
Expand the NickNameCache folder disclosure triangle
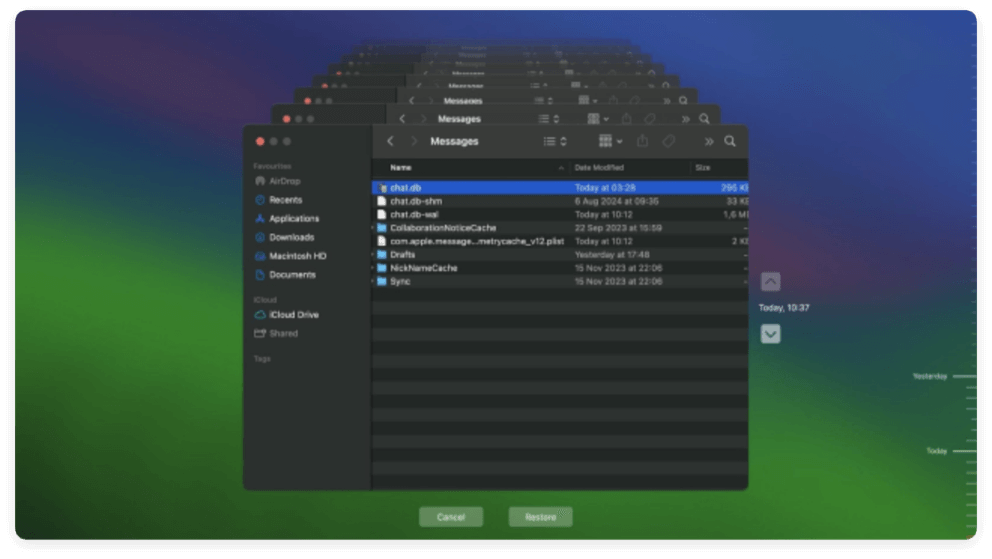pyautogui.click(x=373, y=268)
